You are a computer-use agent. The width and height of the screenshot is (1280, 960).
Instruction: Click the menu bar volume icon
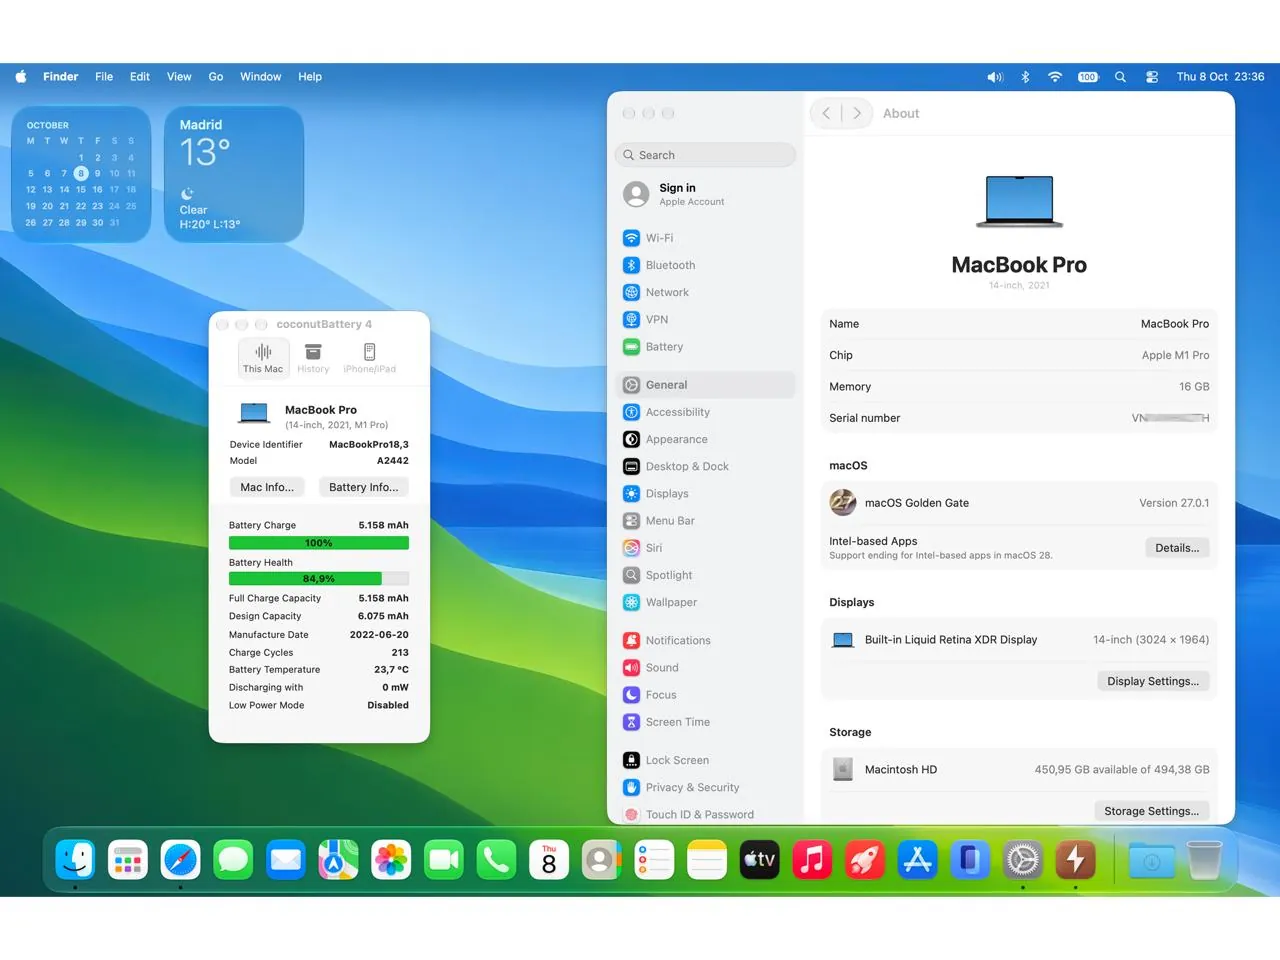coord(995,77)
